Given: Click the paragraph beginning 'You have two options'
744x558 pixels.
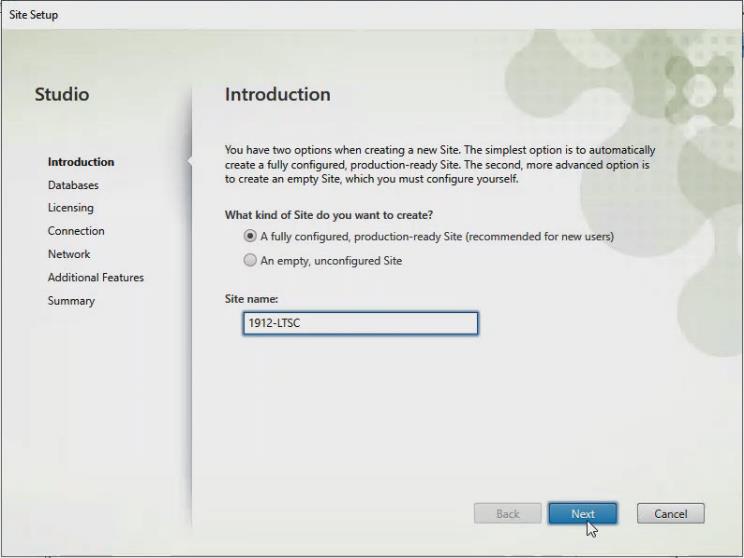Looking at the screenshot, I should click(x=440, y=164).
